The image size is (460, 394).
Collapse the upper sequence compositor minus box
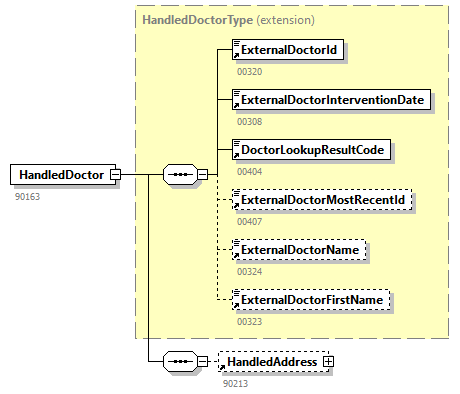click(x=203, y=174)
